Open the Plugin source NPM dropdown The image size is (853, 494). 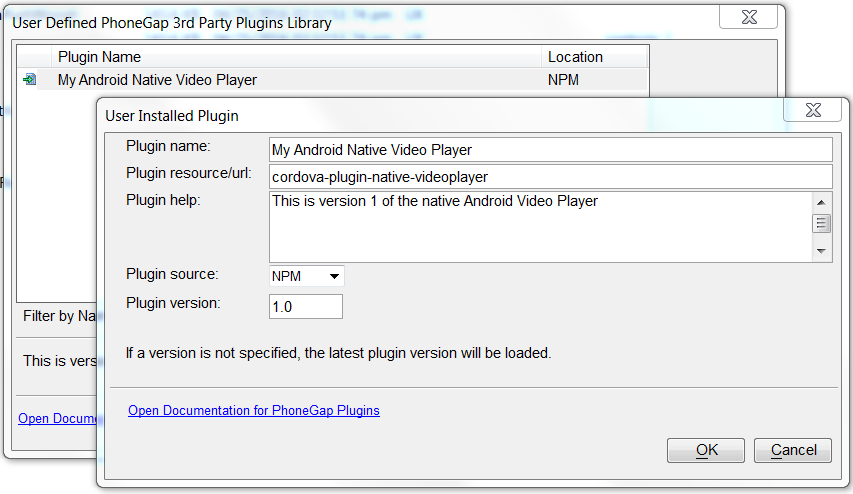click(306, 276)
